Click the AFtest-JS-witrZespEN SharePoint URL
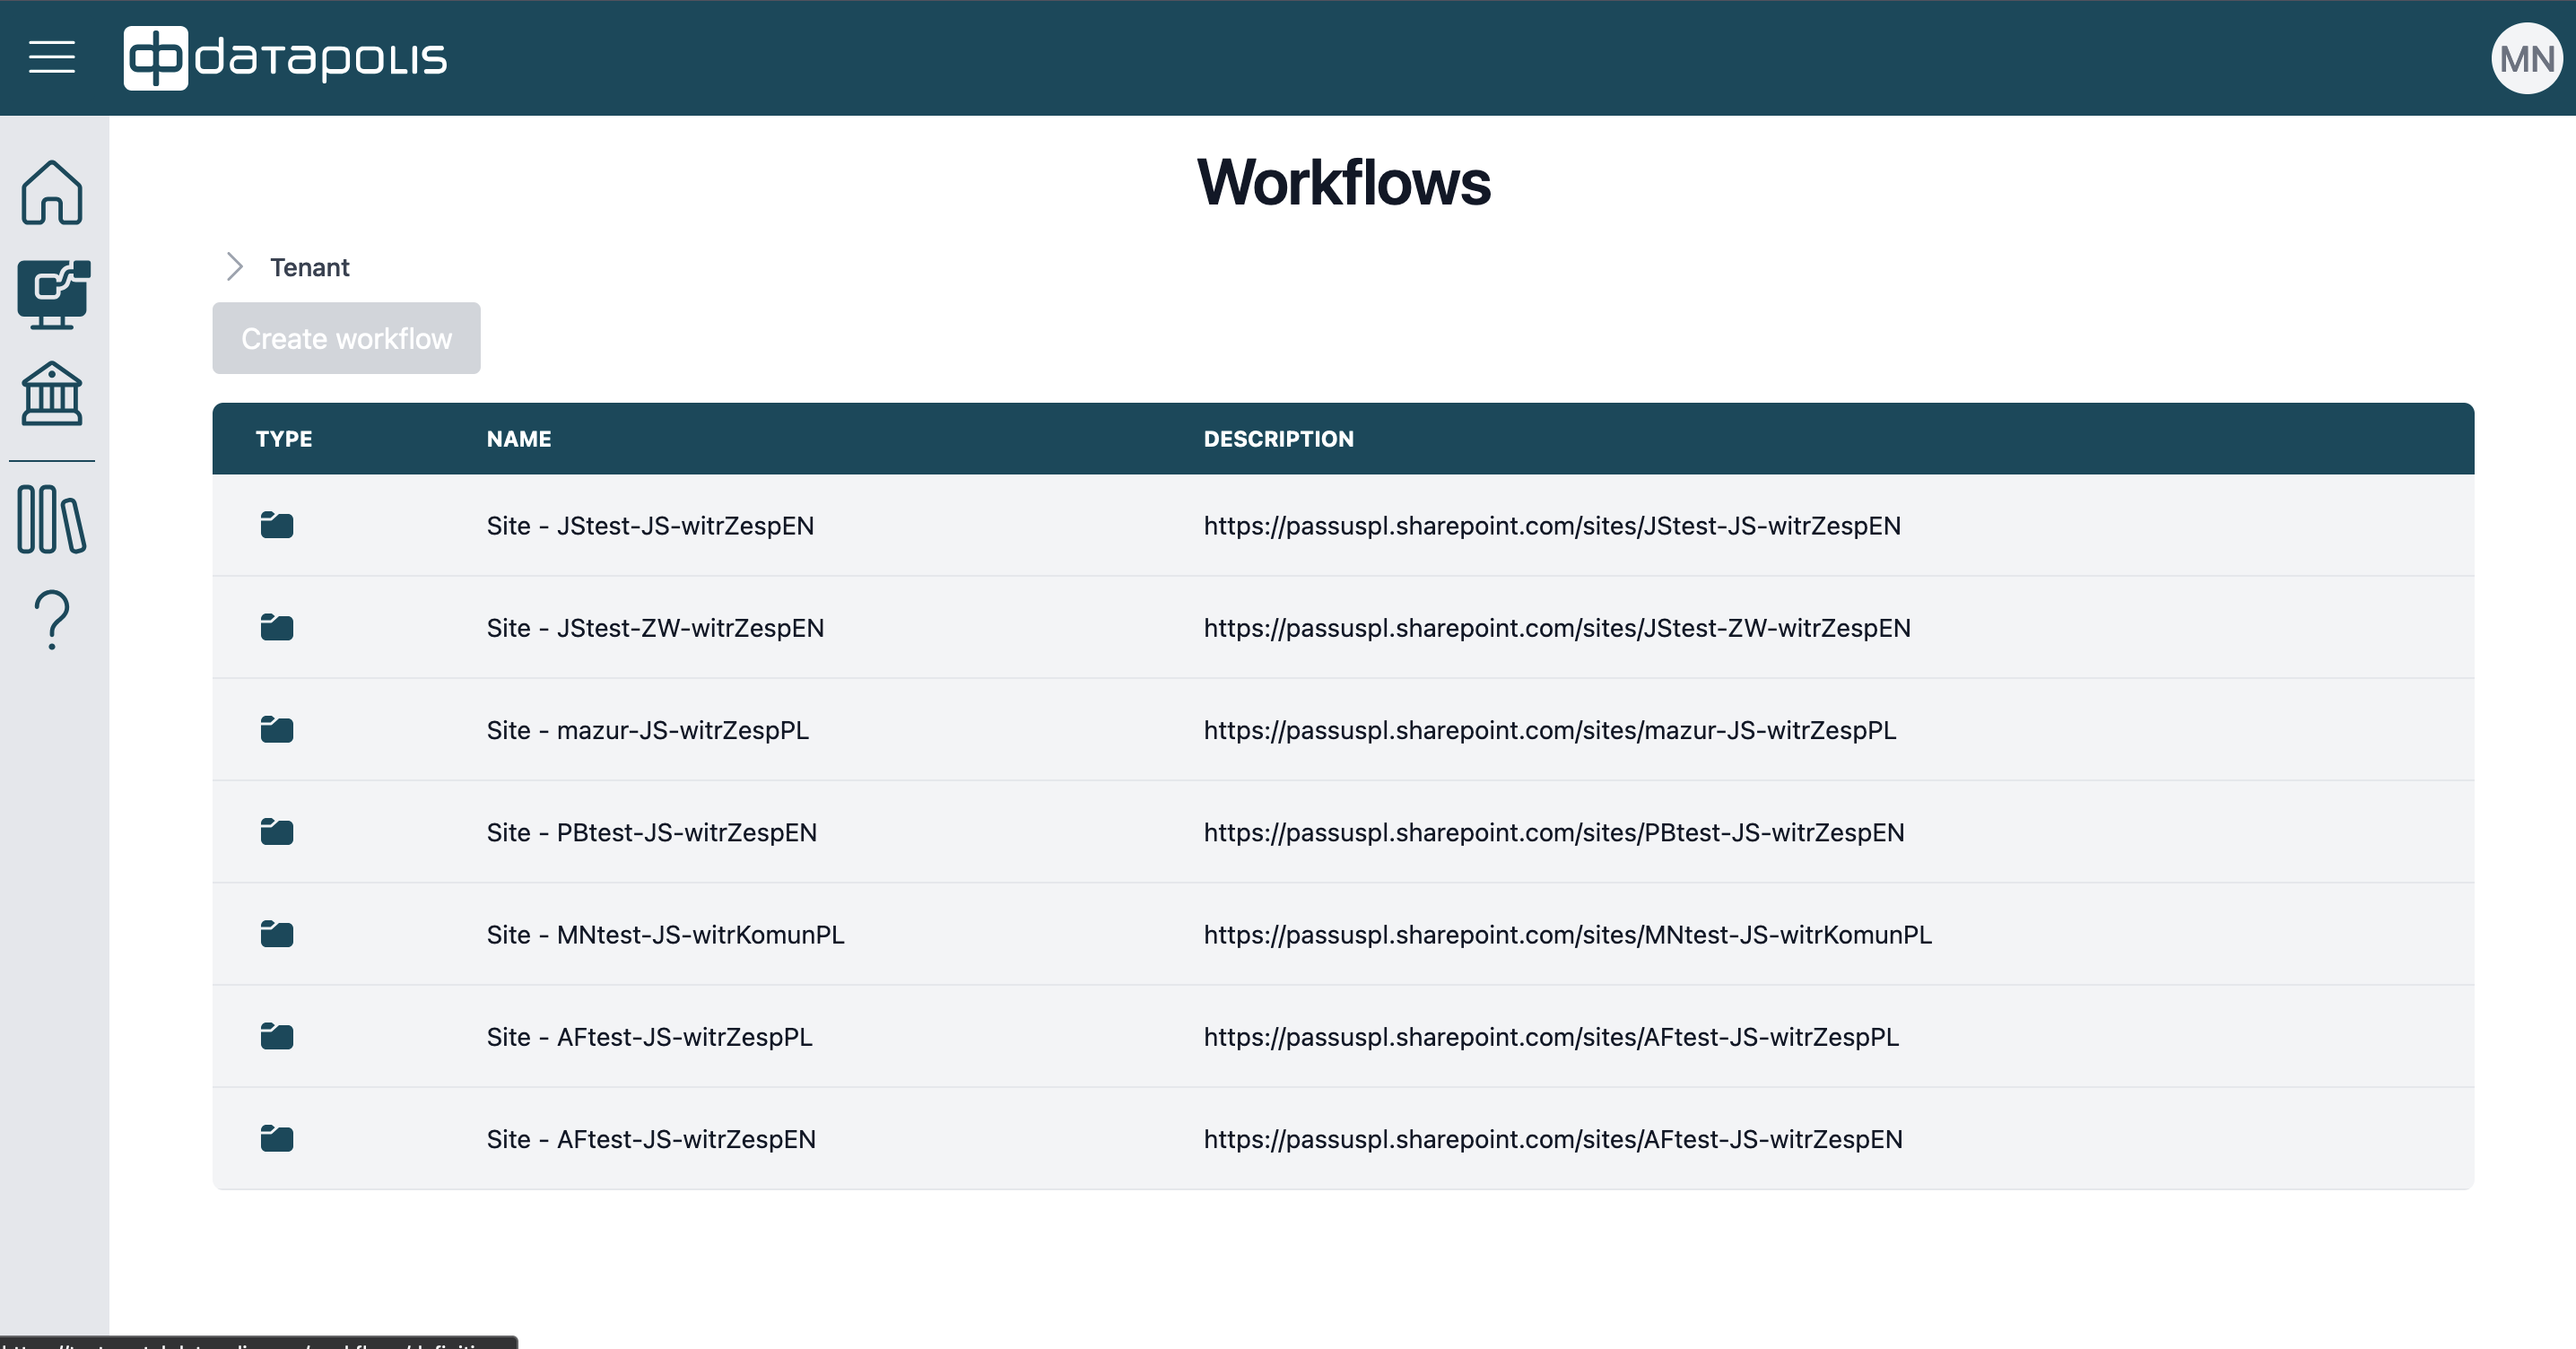The image size is (2576, 1349). tap(1552, 1139)
